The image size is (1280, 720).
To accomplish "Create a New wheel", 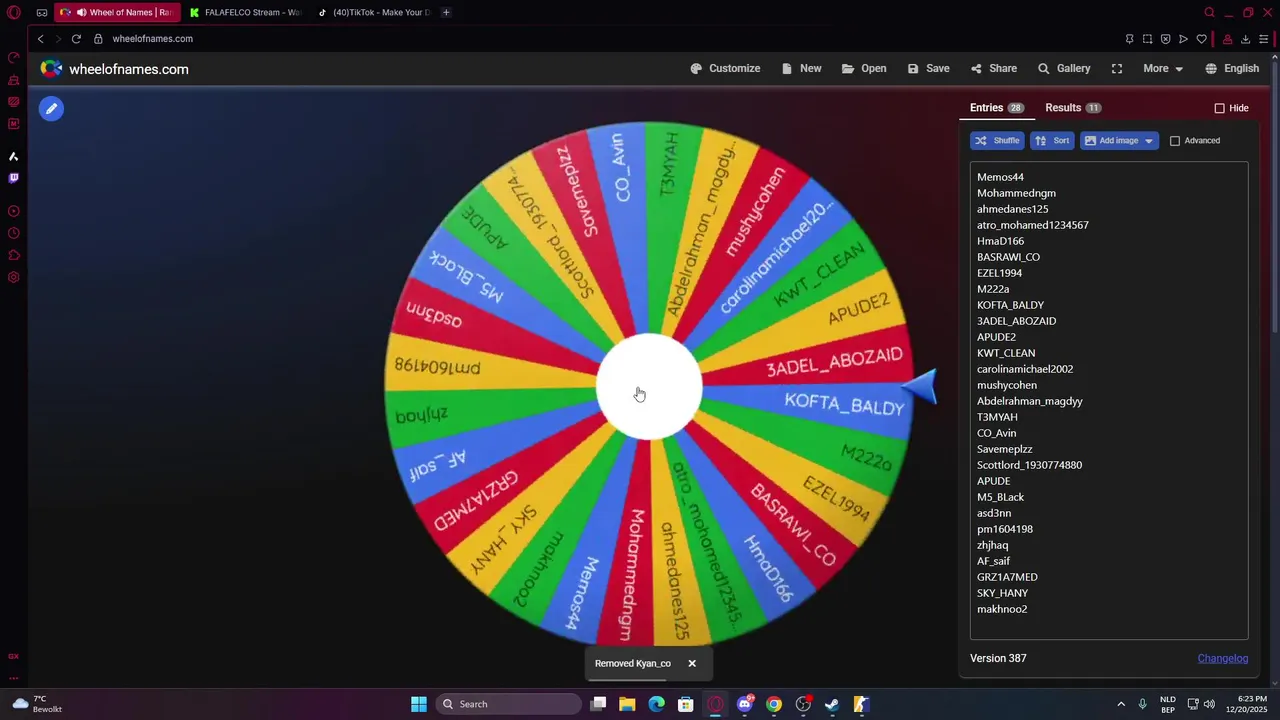I will coord(801,68).
